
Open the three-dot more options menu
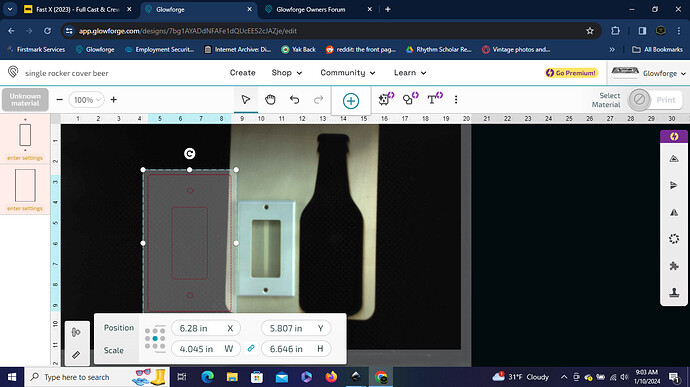pos(456,100)
